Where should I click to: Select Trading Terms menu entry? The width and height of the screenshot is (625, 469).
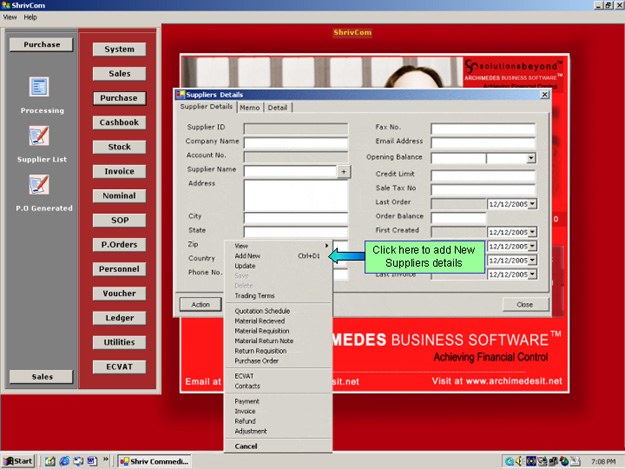pyautogui.click(x=255, y=296)
